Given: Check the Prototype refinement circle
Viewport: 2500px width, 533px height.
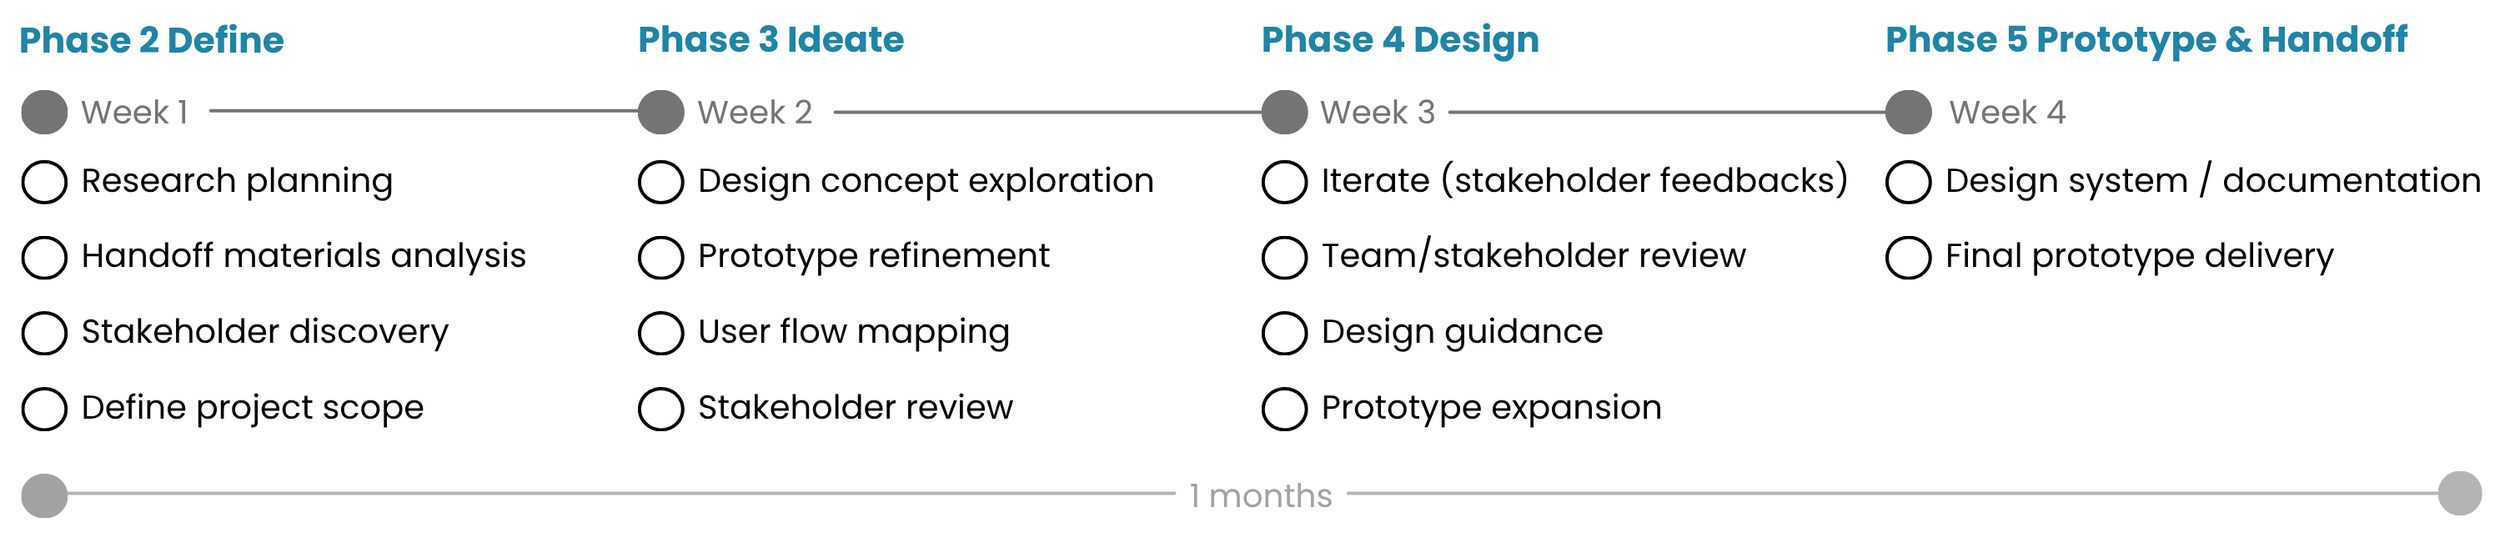Looking at the screenshot, I should [x=661, y=257].
